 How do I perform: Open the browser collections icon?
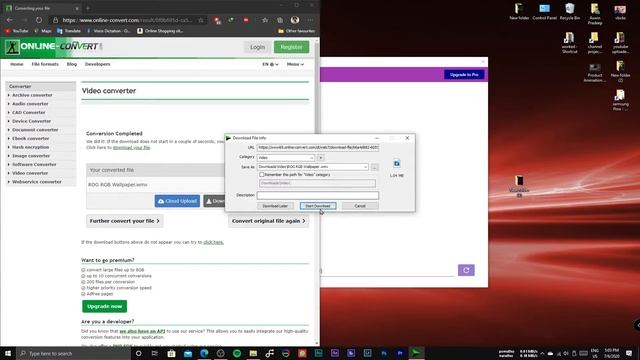(280, 20)
